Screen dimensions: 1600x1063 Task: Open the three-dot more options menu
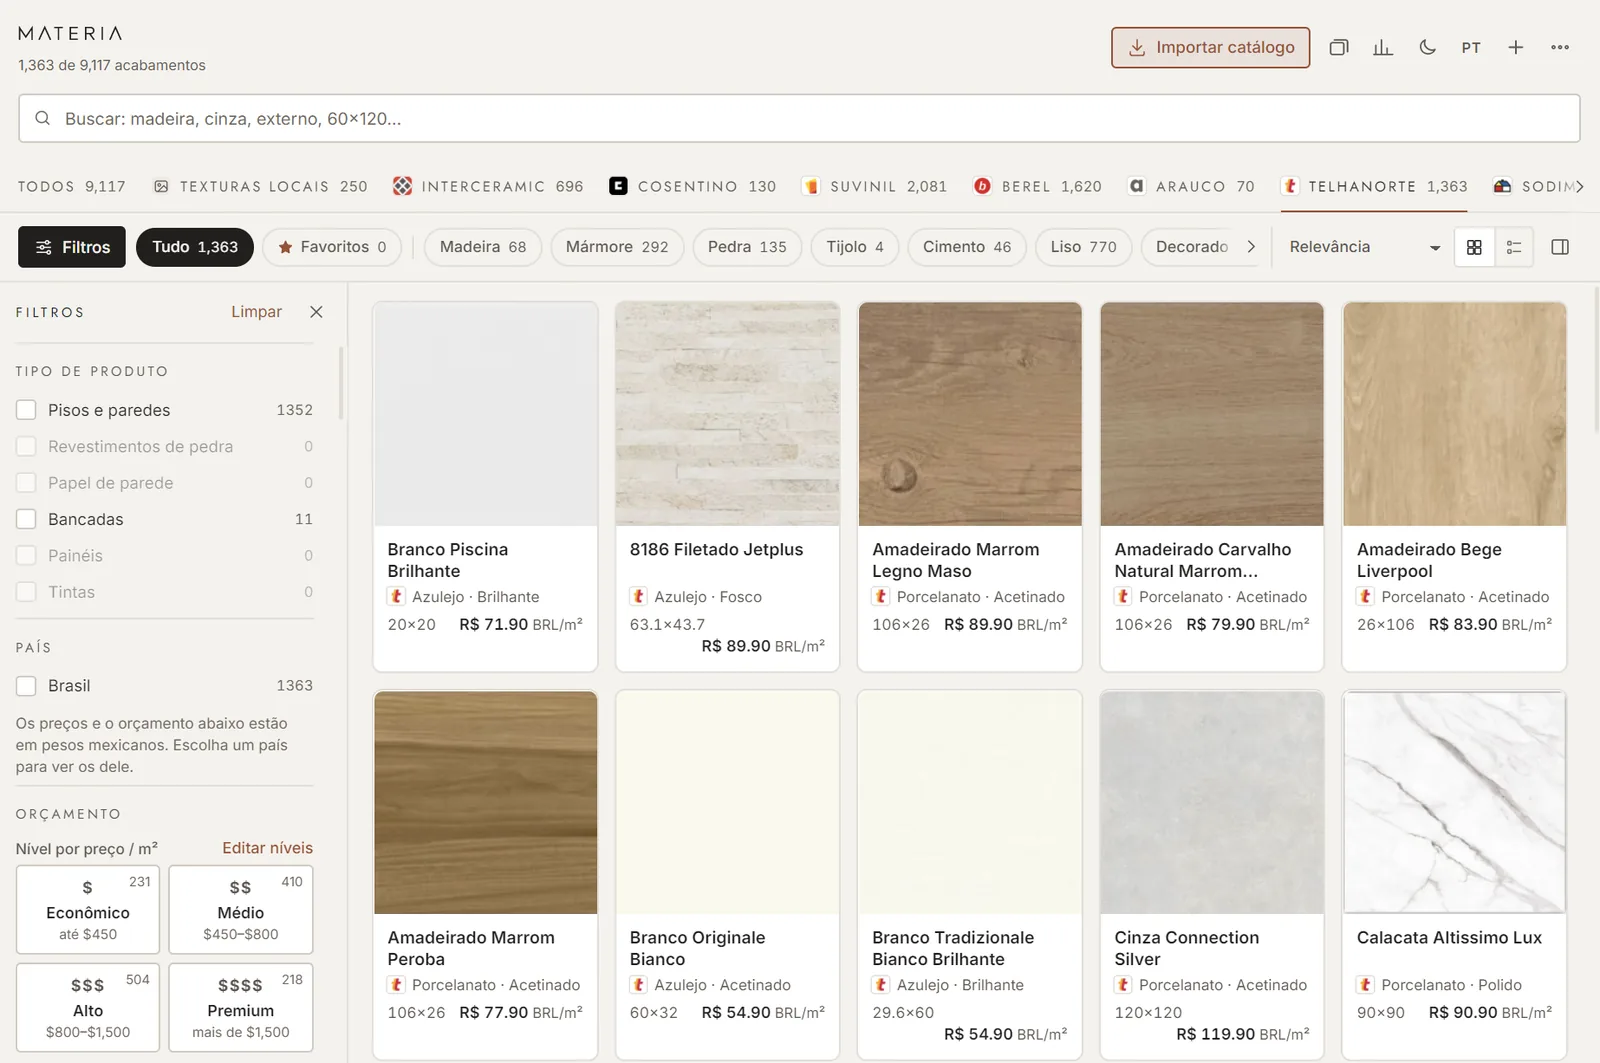tap(1560, 47)
